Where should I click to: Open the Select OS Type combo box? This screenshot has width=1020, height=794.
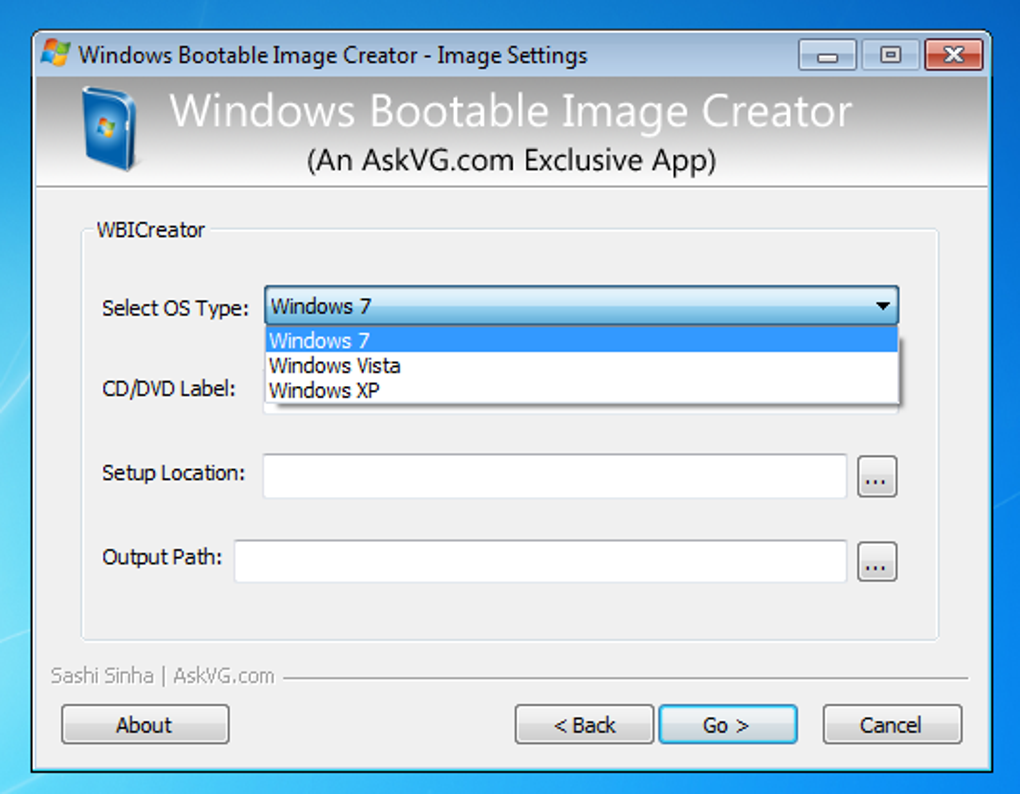coord(581,306)
